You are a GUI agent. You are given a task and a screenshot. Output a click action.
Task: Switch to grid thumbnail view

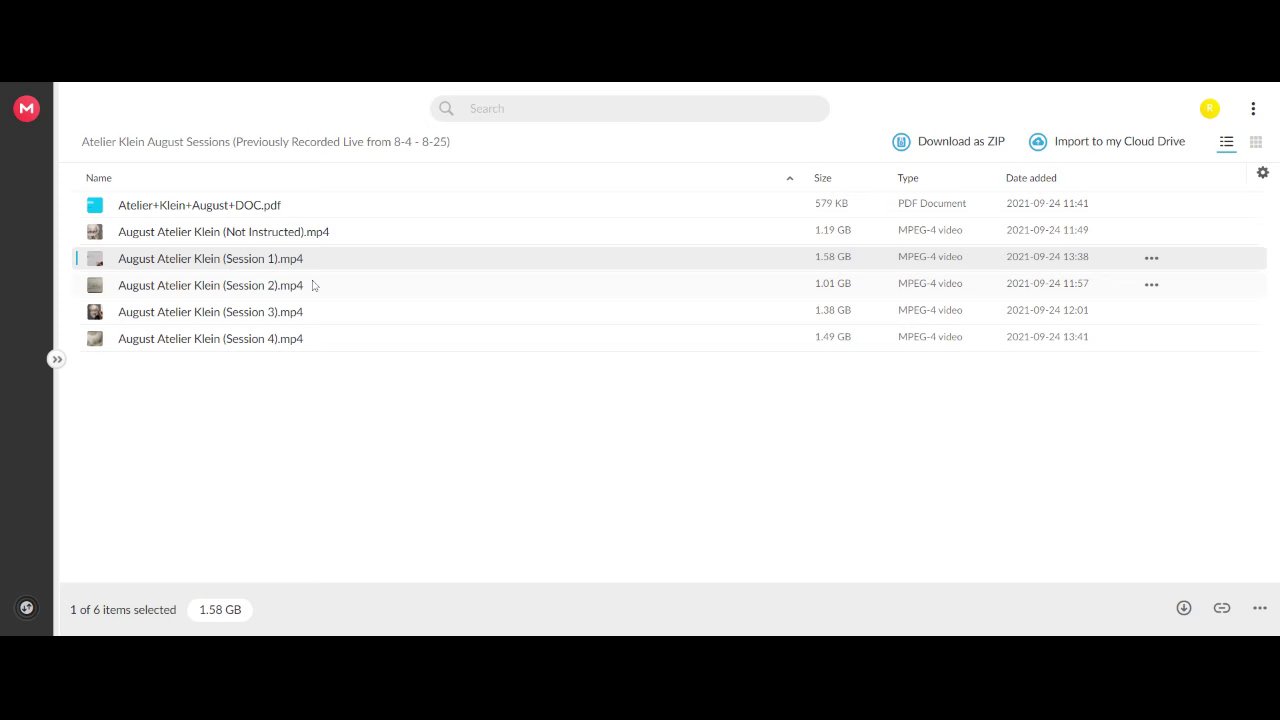click(1256, 142)
